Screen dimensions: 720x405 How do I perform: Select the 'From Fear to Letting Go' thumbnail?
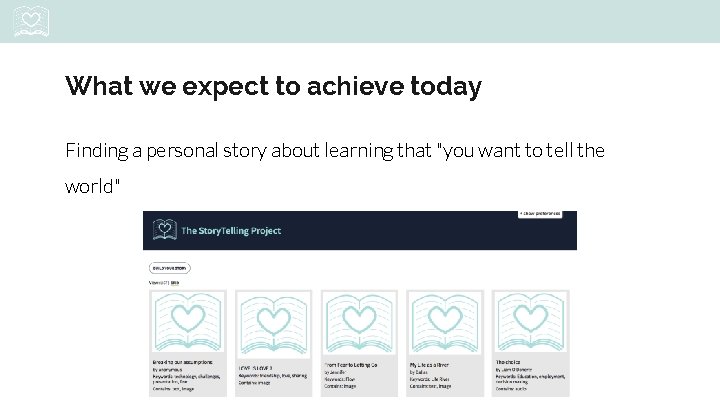(x=359, y=320)
